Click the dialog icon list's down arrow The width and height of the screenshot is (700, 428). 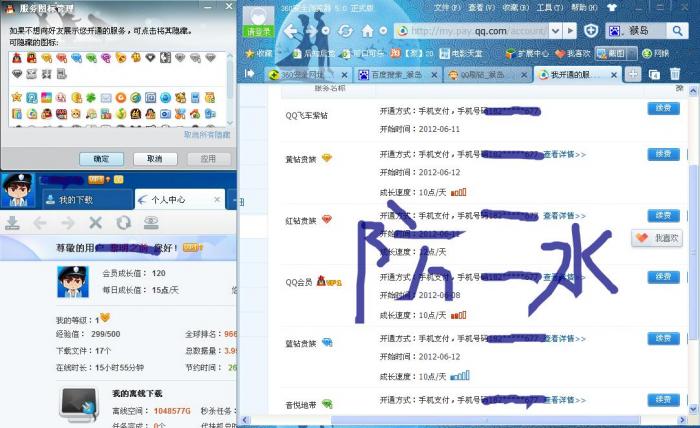click(230, 122)
